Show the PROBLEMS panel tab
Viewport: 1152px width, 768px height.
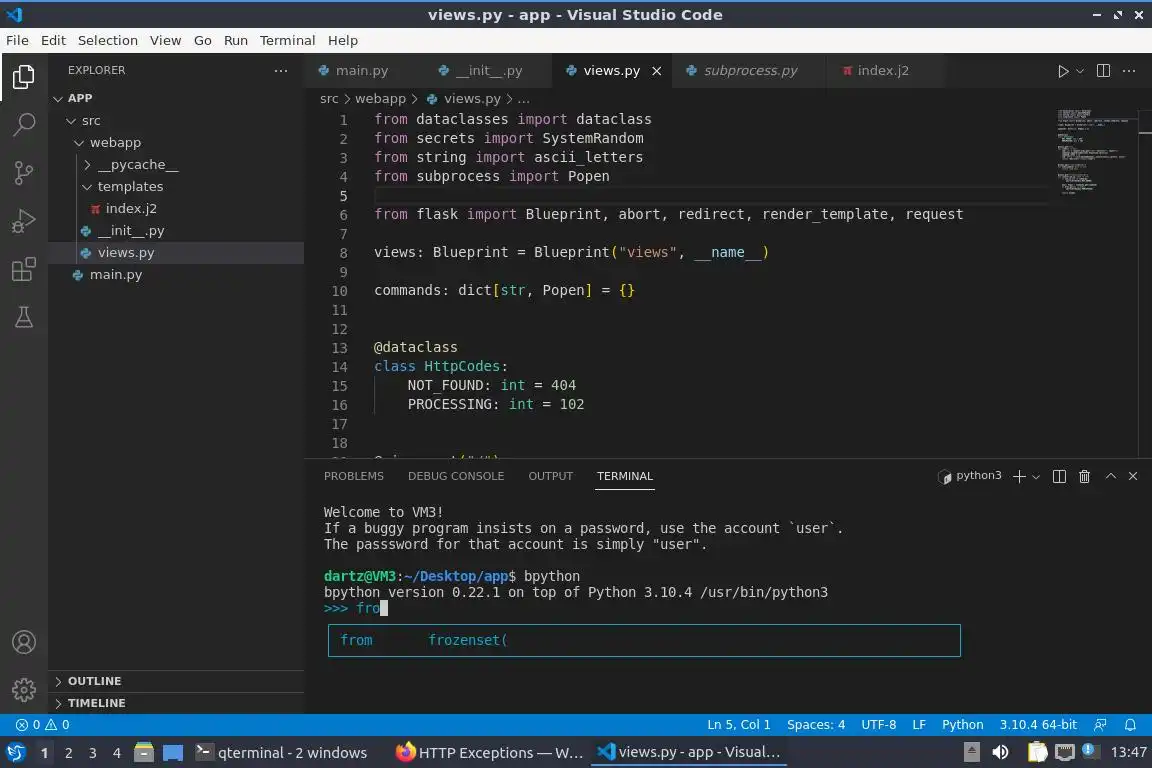coord(353,476)
